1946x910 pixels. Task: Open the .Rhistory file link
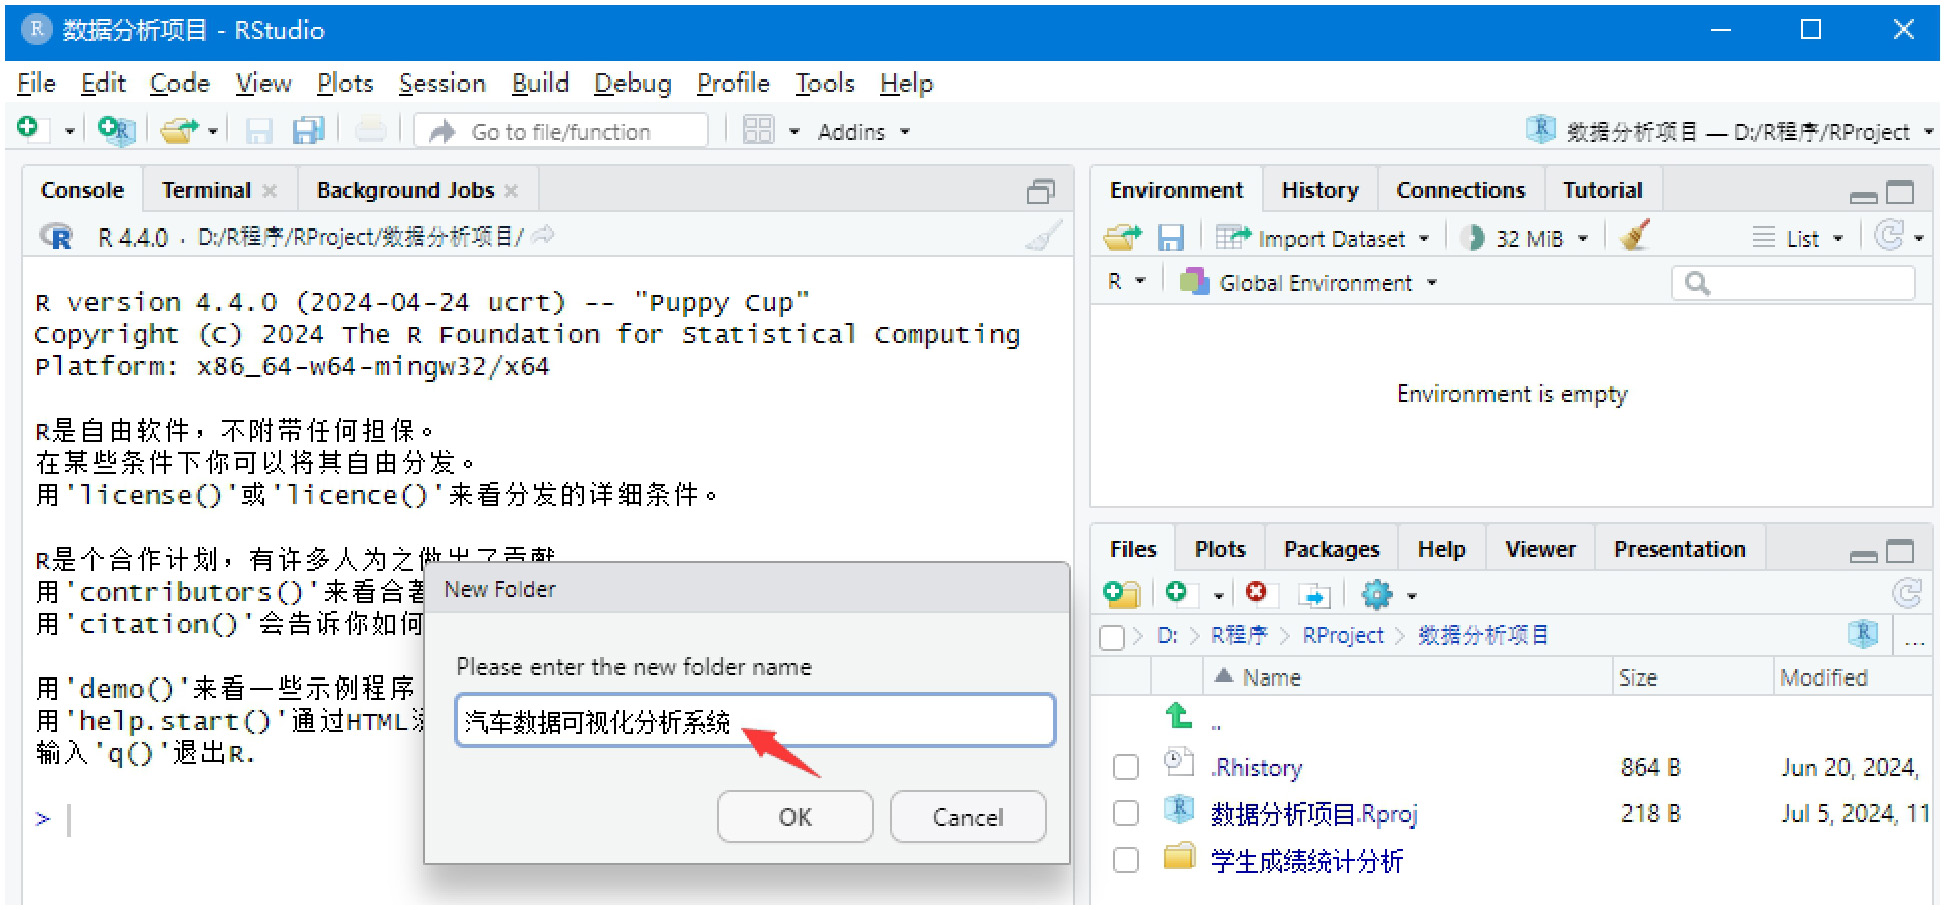click(1257, 768)
